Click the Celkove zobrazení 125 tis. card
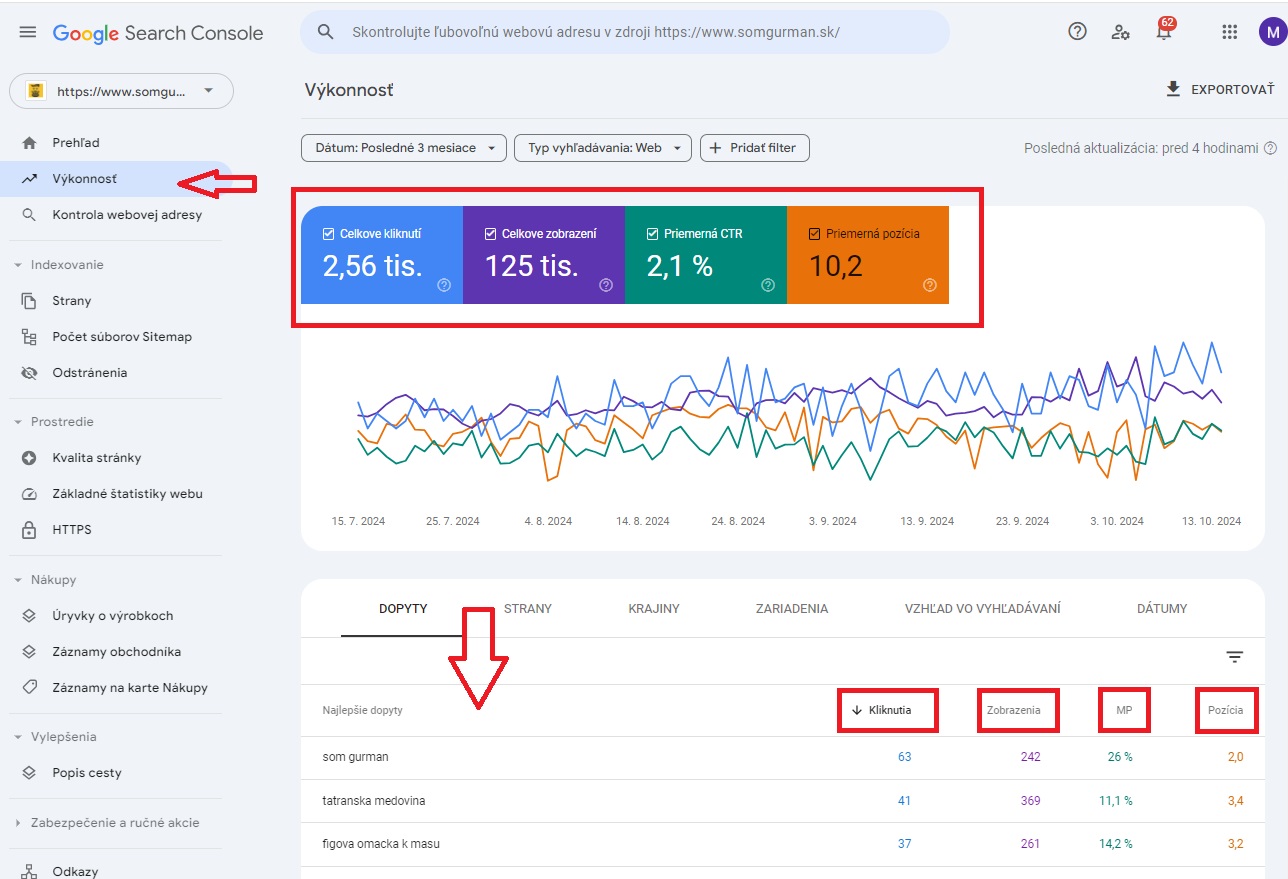The image size is (1288, 879). (x=544, y=255)
